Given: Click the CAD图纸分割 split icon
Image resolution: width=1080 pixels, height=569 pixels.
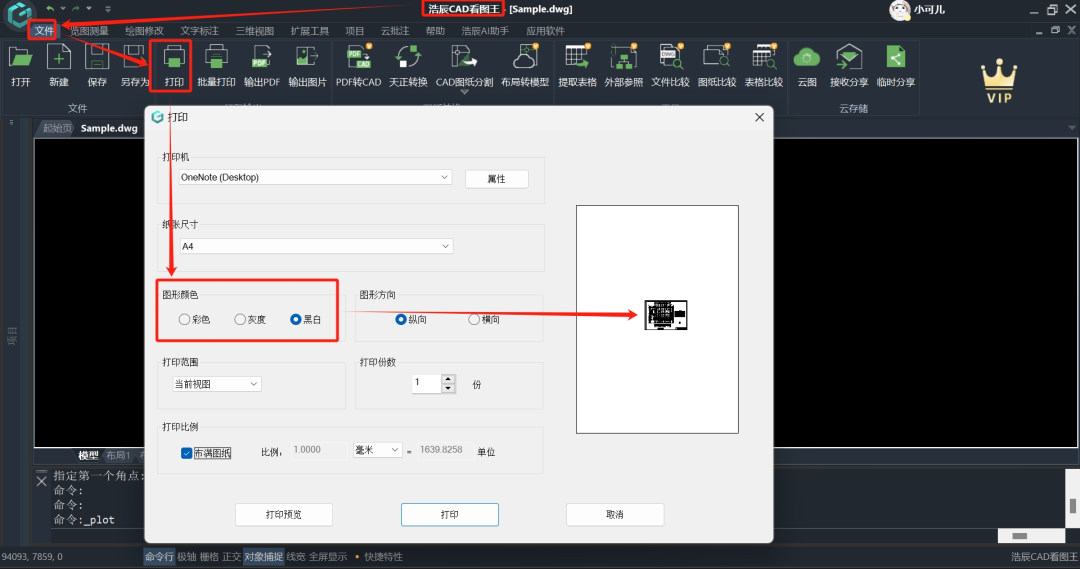Looking at the screenshot, I should tap(464, 57).
